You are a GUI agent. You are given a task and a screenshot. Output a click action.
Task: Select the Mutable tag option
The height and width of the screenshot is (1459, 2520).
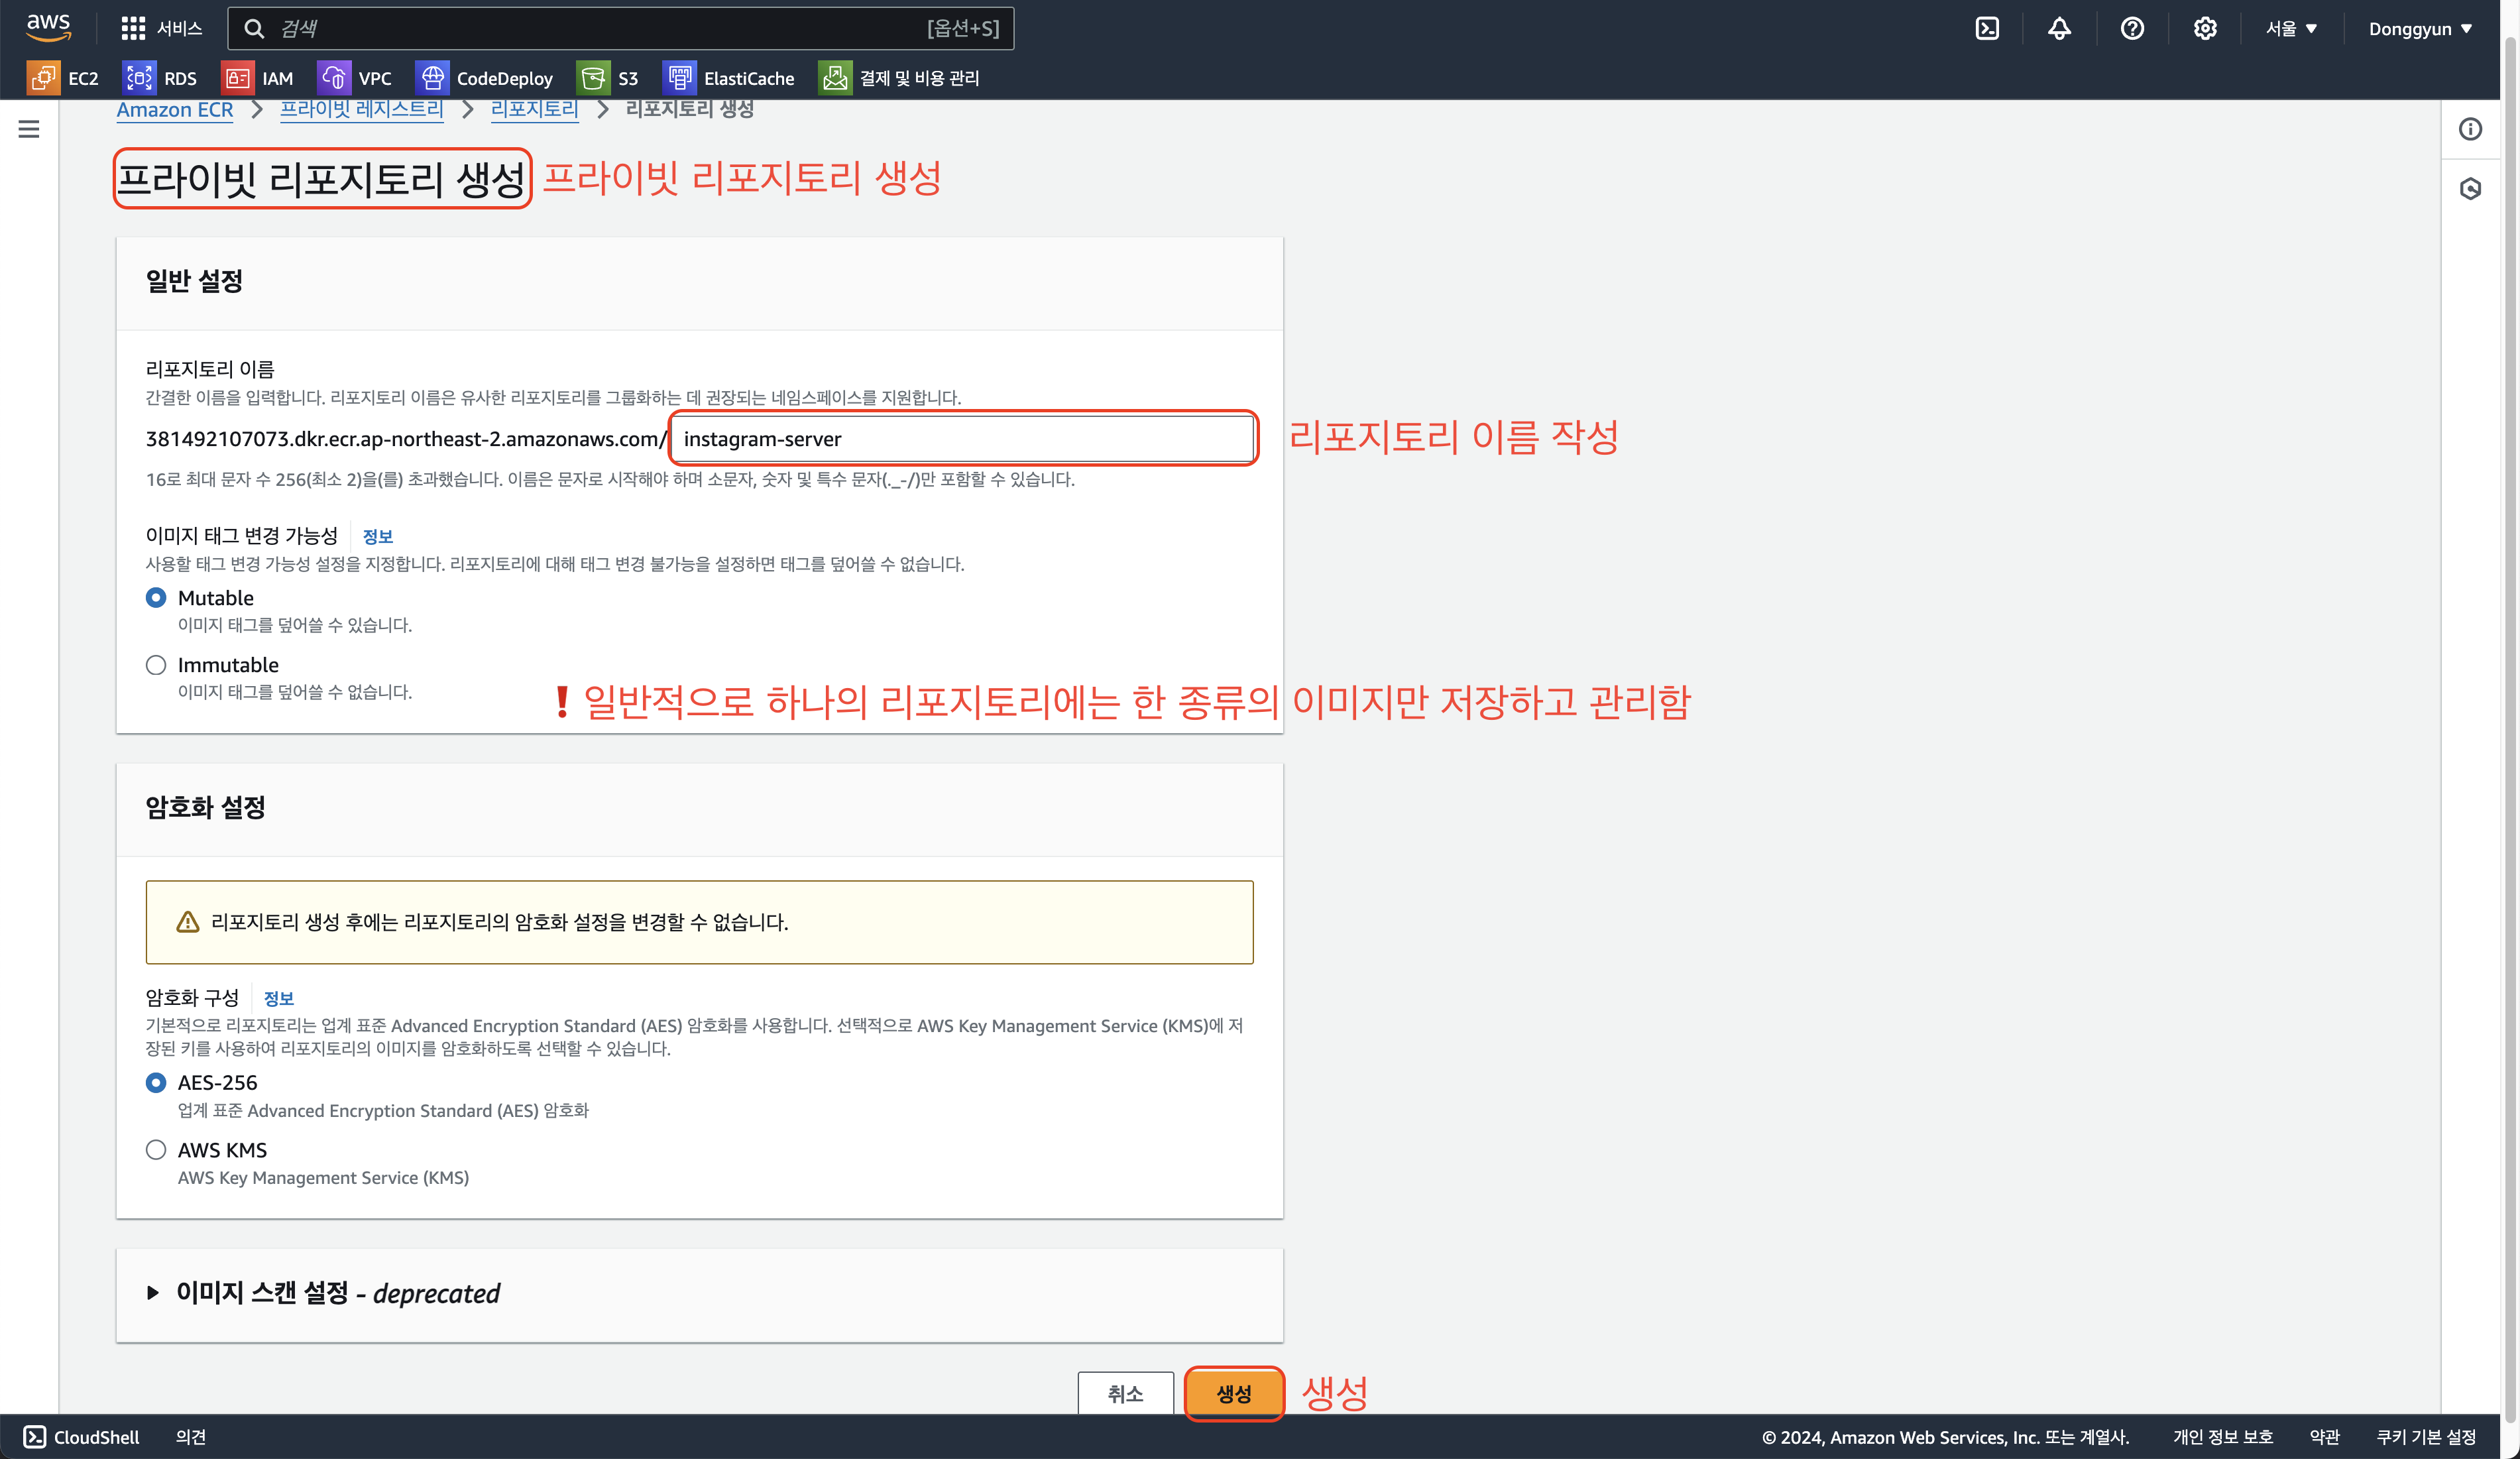point(156,598)
